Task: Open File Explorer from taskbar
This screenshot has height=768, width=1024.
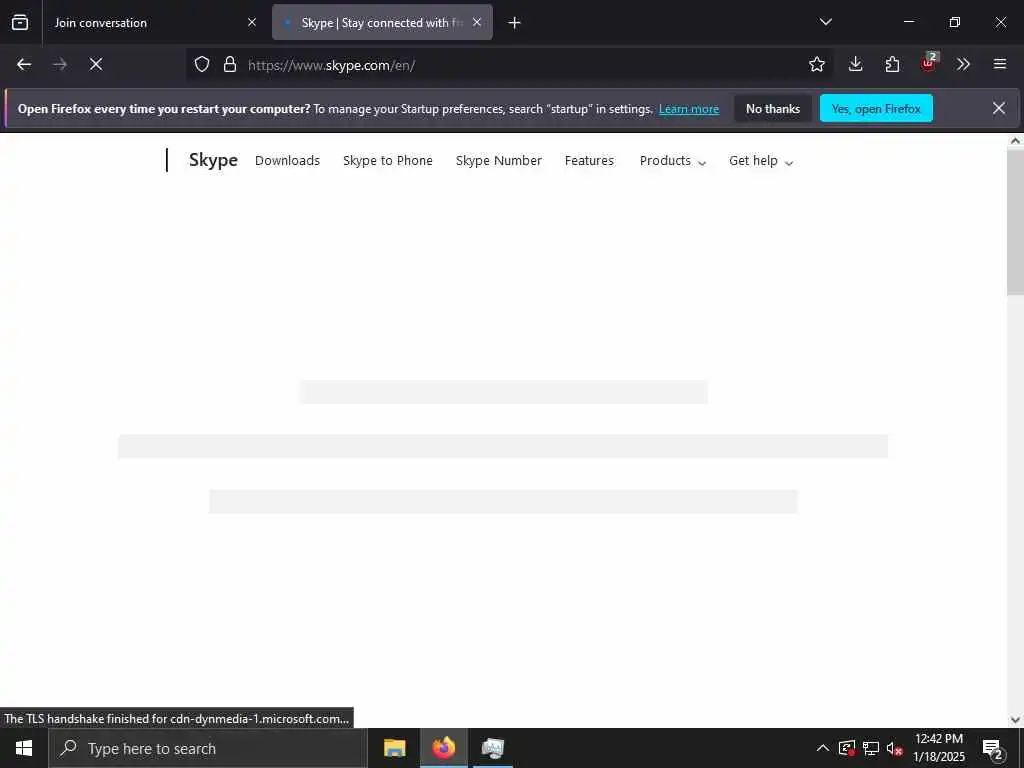Action: 394,748
